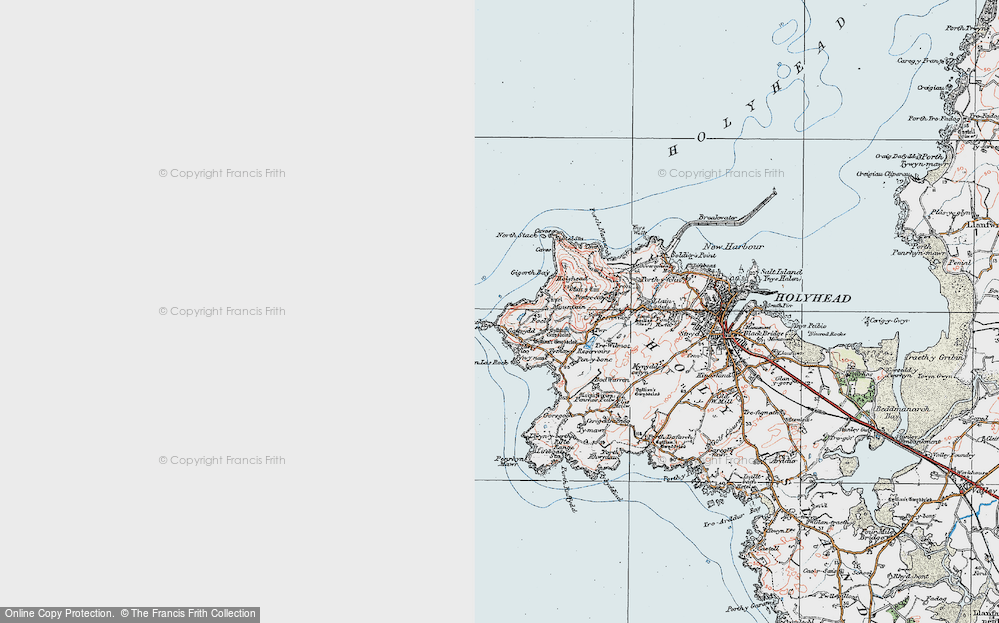
Task: Select the 'Glan-y-gors' label
Action: pos(782,381)
